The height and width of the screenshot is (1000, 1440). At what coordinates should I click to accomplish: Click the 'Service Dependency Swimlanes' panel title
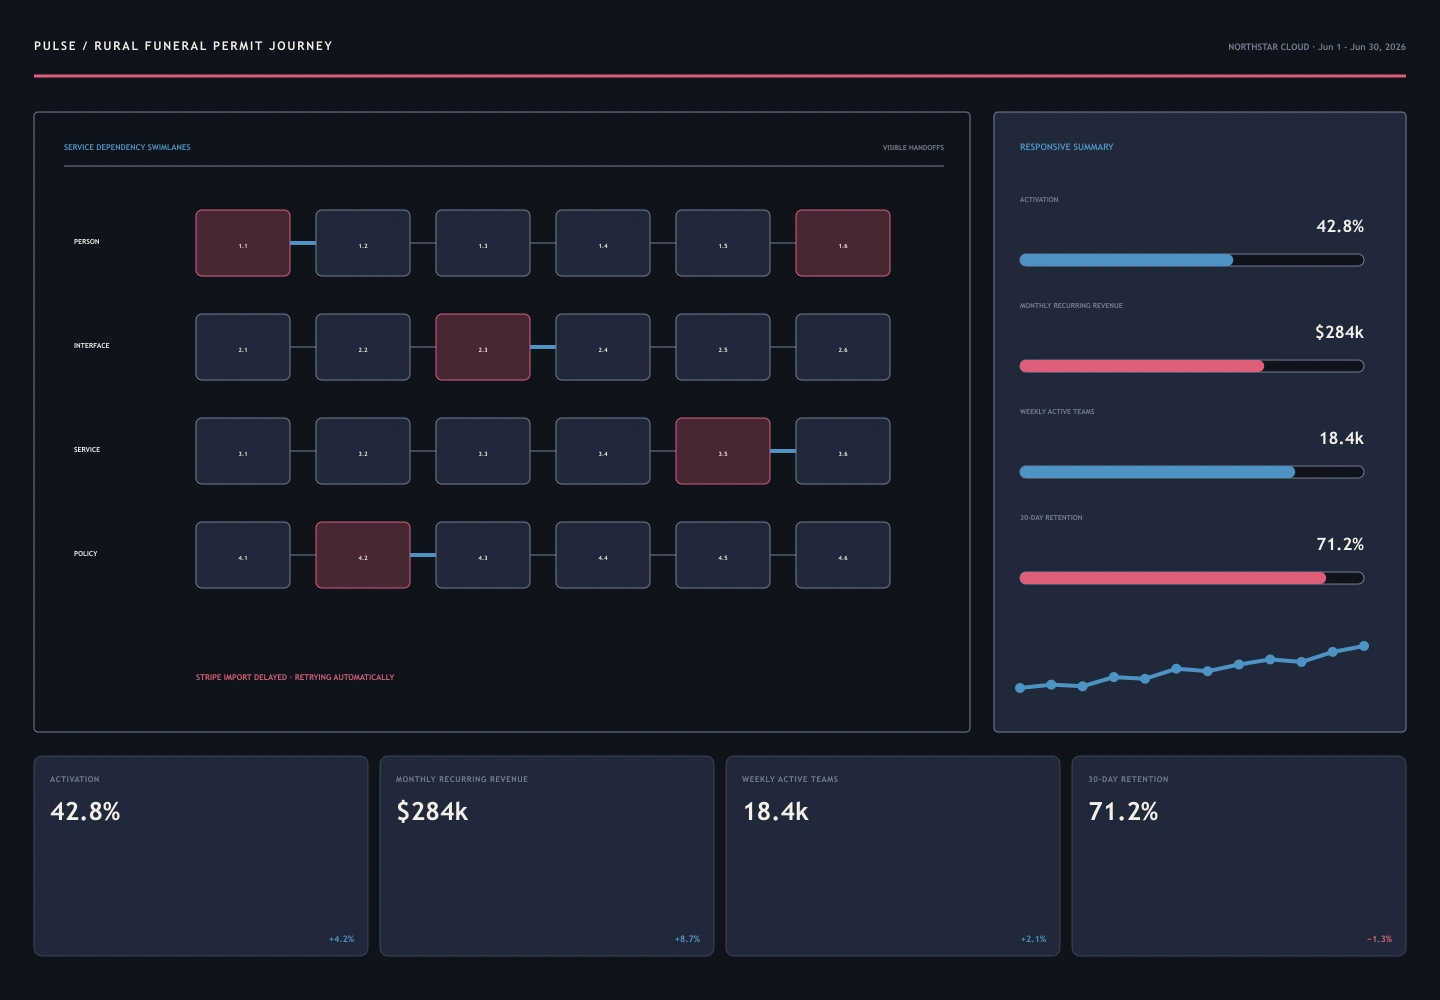point(127,147)
